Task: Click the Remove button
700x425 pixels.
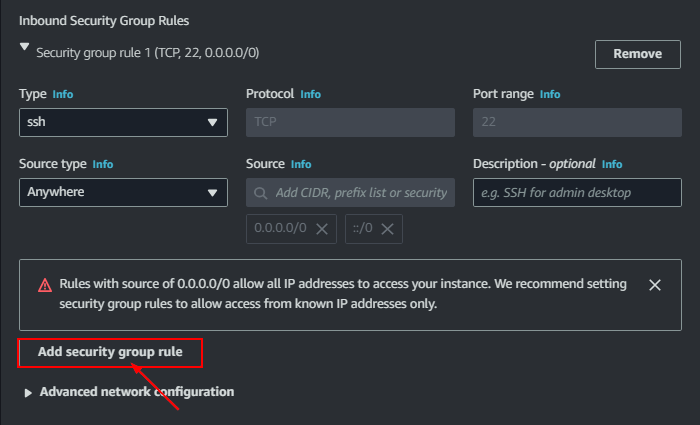Action: [x=637, y=54]
